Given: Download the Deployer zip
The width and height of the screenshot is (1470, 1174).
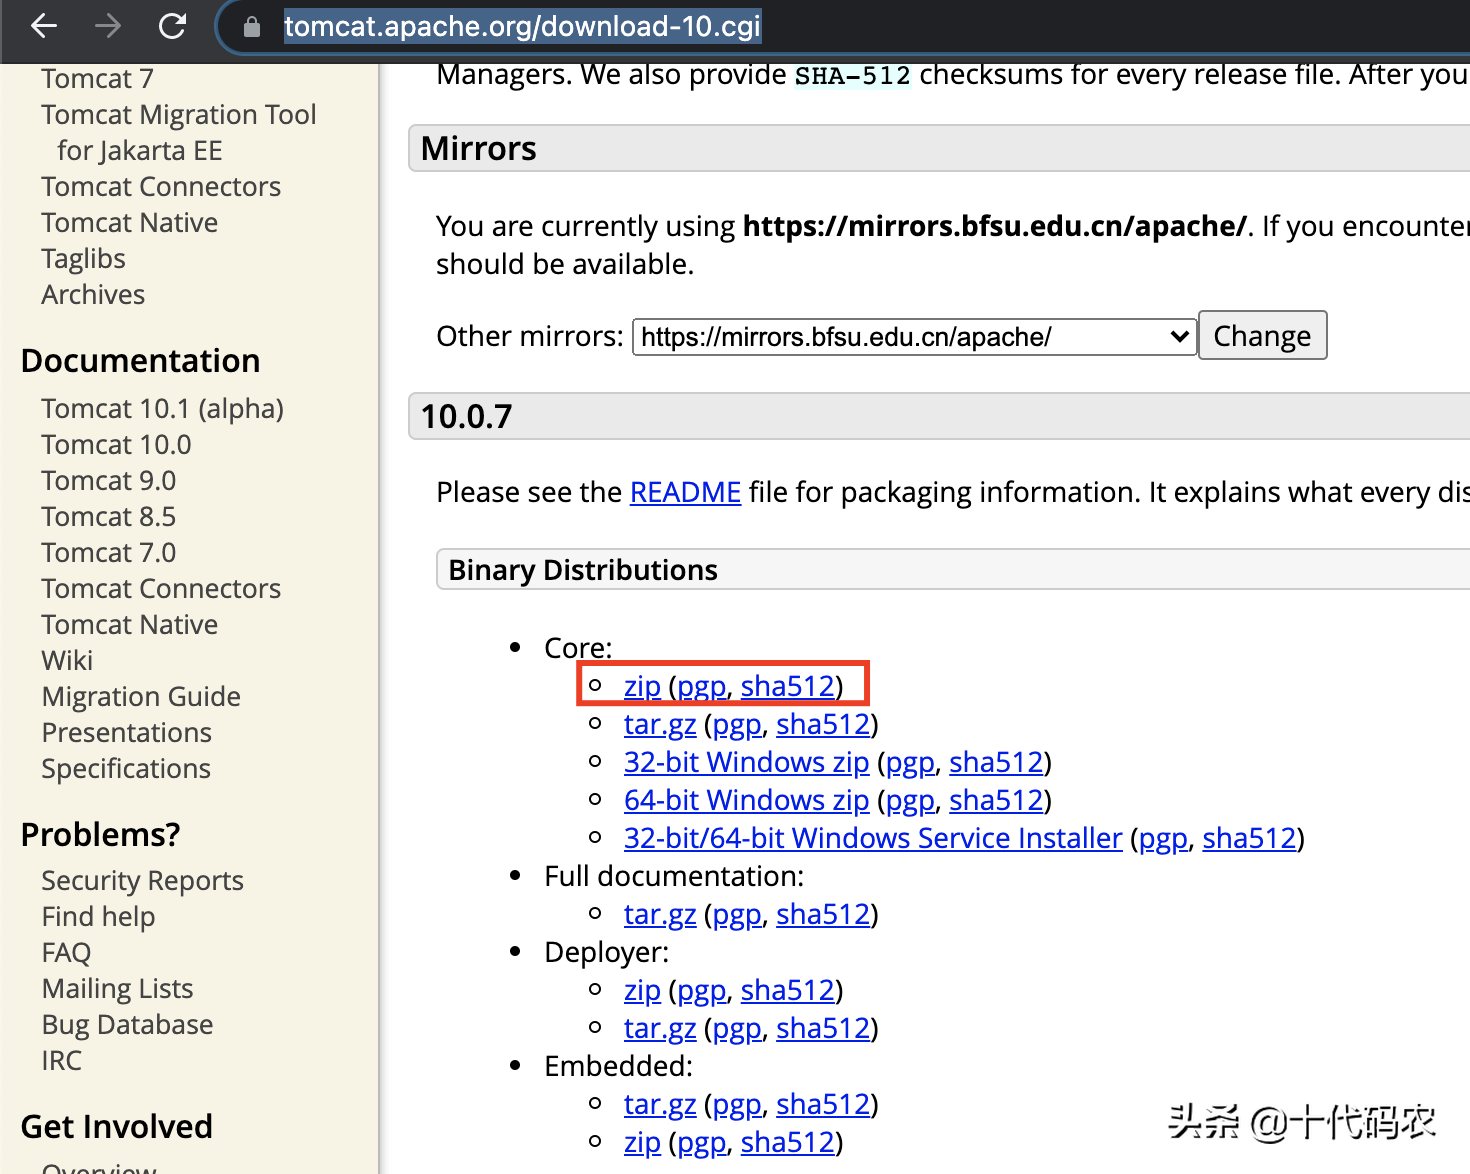Looking at the screenshot, I should (x=642, y=990).
